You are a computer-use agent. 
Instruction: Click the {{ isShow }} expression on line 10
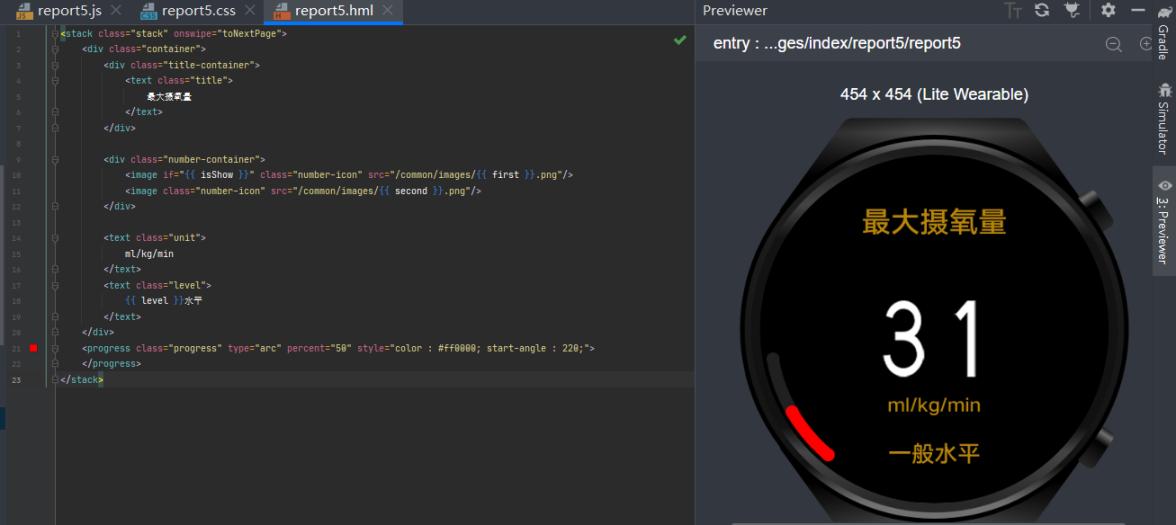217,175
